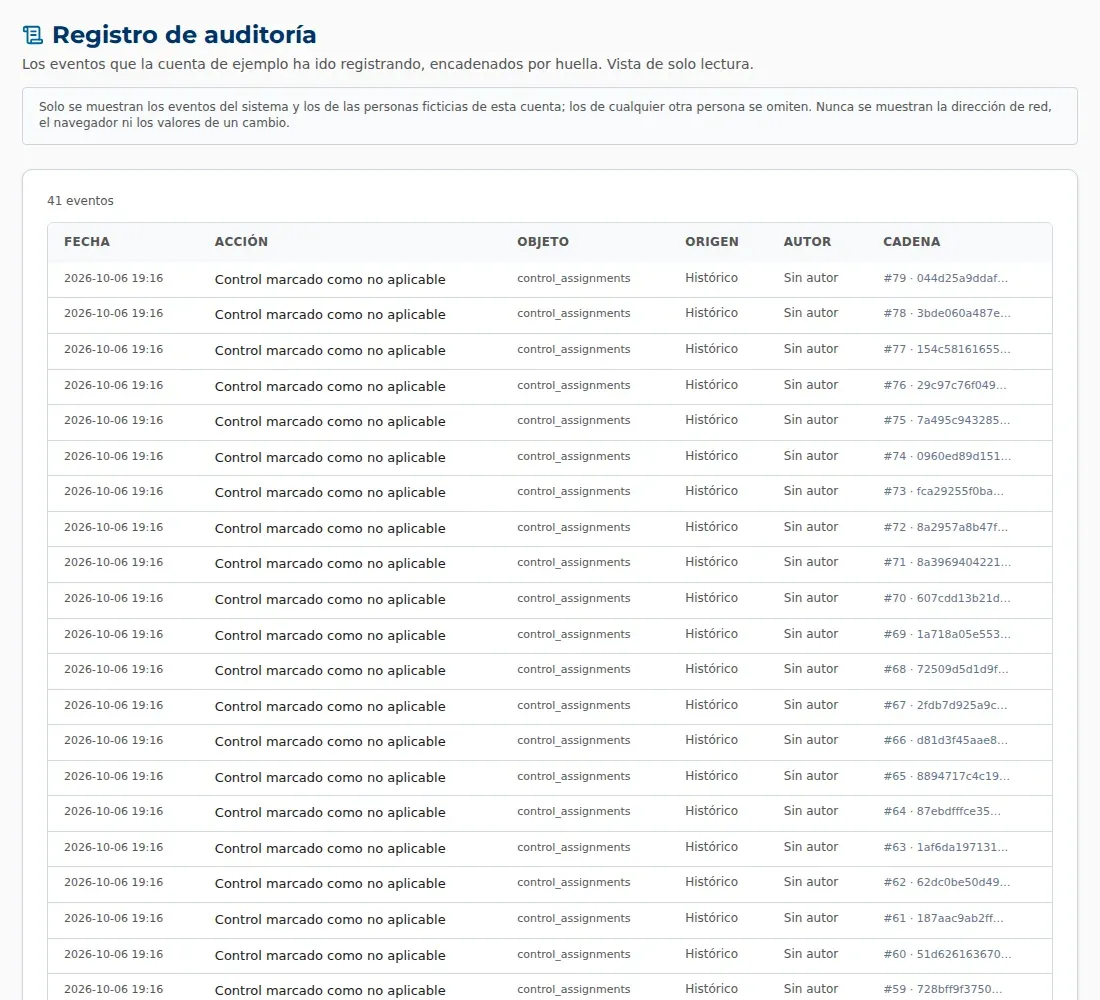
Task: Click the audit log scroll icon beside the title
Action: (x=32, y=35)
